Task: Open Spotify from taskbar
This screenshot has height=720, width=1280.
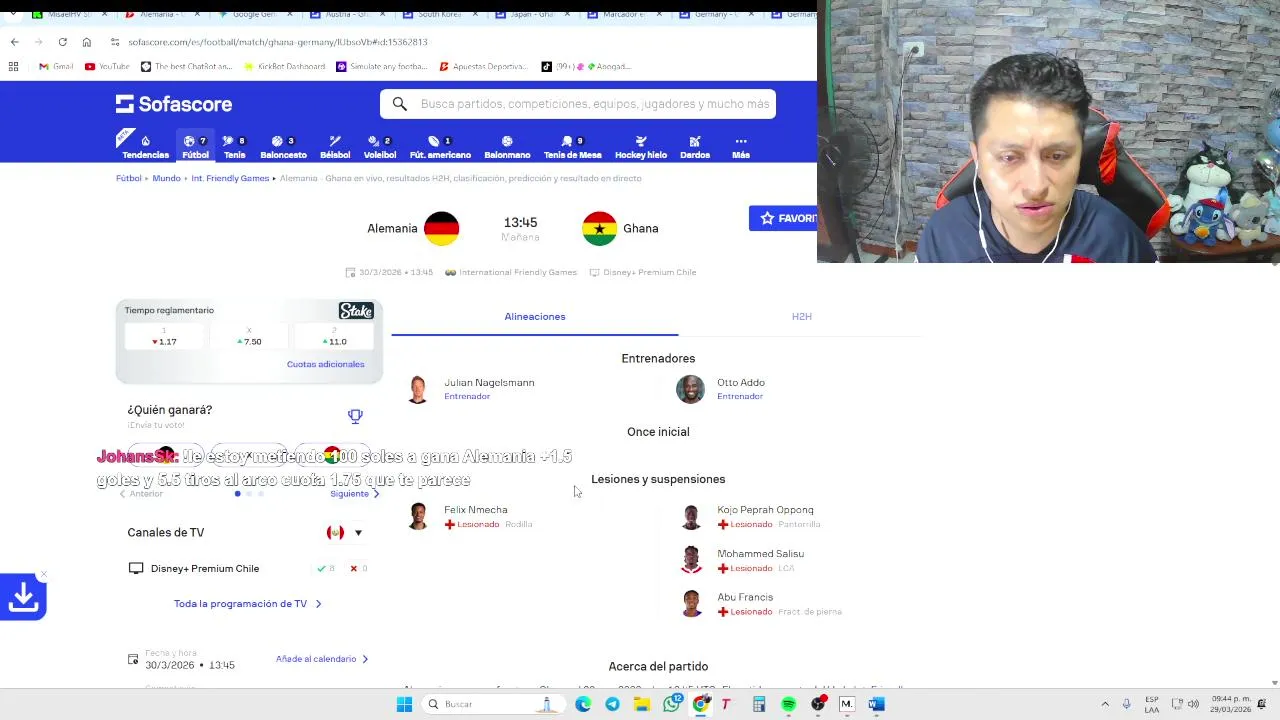Action: [x=788, y=704]
